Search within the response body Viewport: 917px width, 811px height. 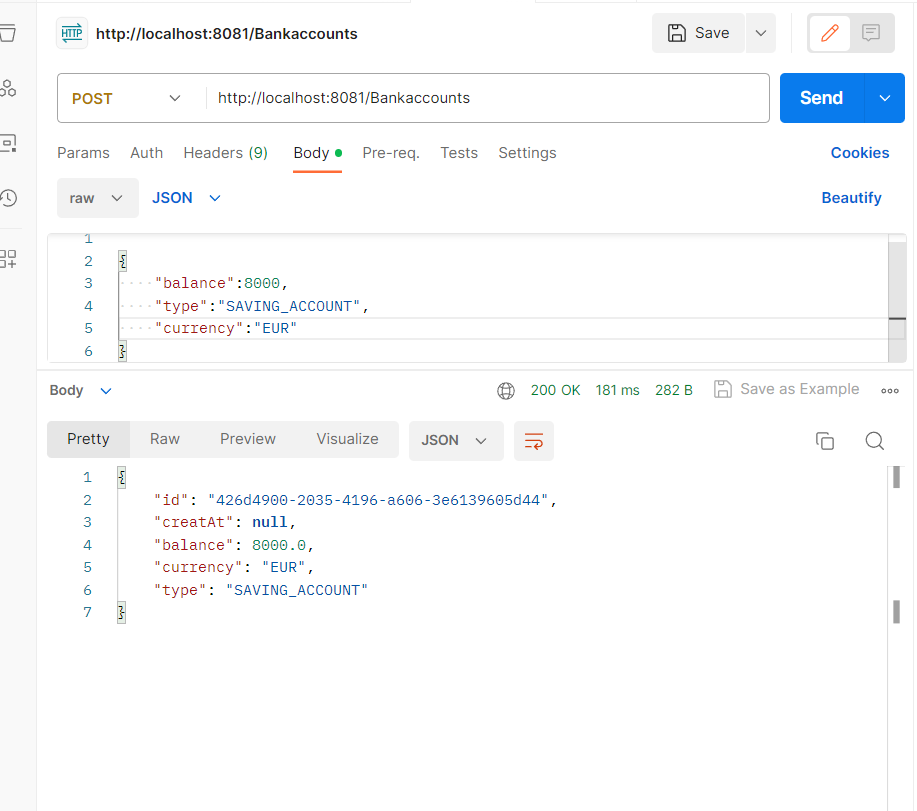point(874,440)
